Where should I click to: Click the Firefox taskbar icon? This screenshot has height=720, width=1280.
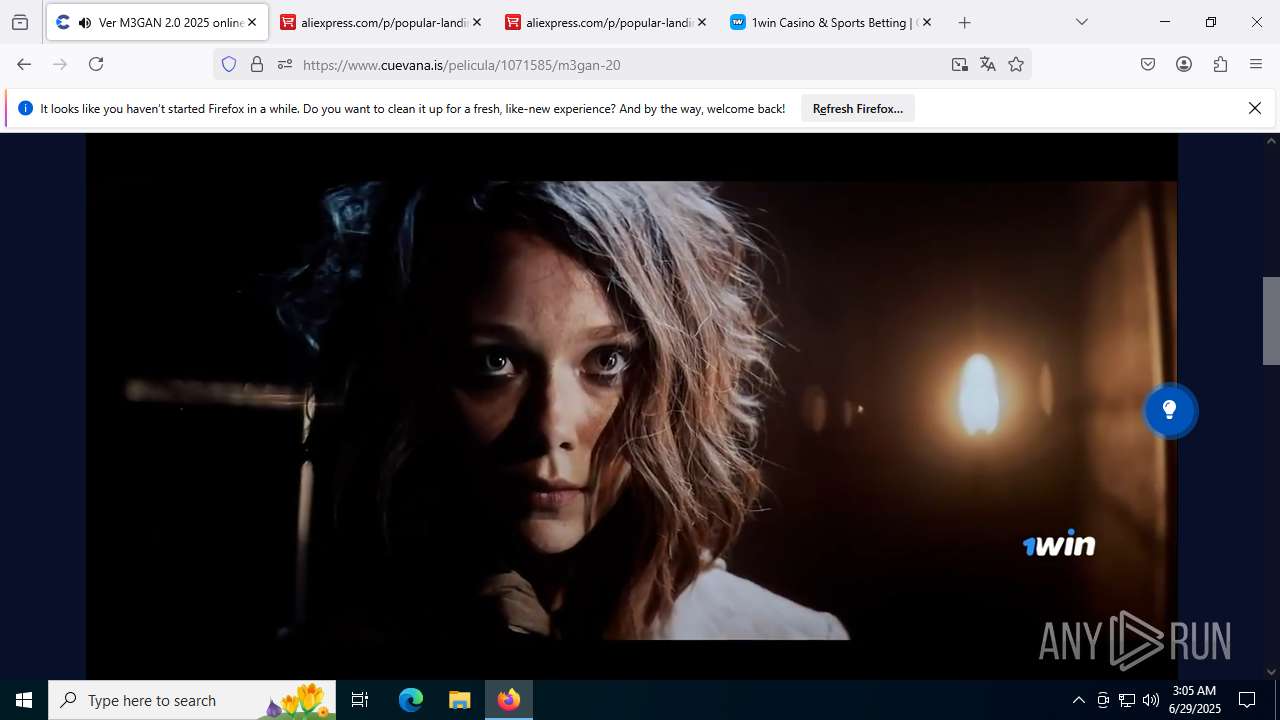pos(509,700)
